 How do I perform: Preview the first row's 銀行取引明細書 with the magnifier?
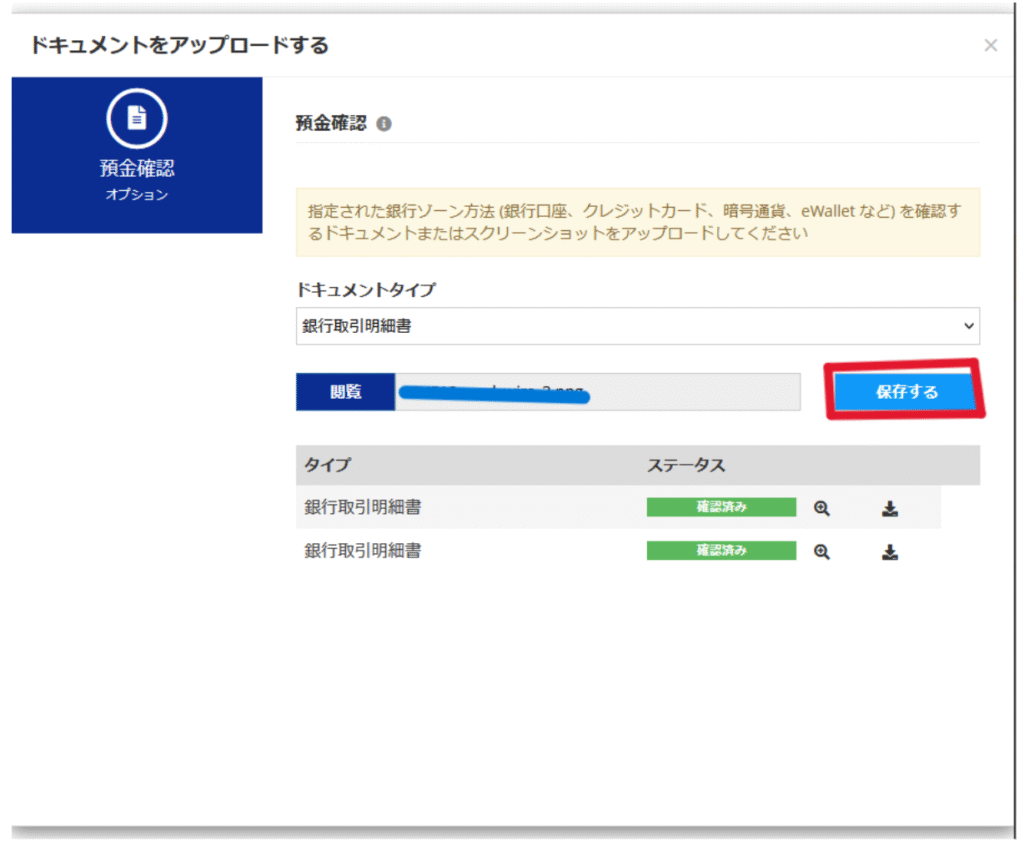point(821,508)
